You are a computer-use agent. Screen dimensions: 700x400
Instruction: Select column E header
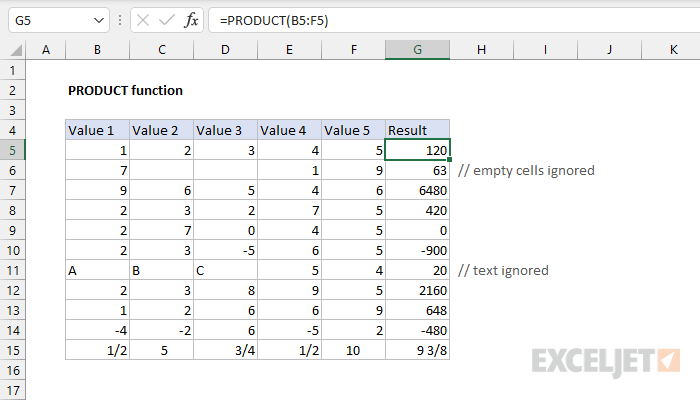coord(289,50)
